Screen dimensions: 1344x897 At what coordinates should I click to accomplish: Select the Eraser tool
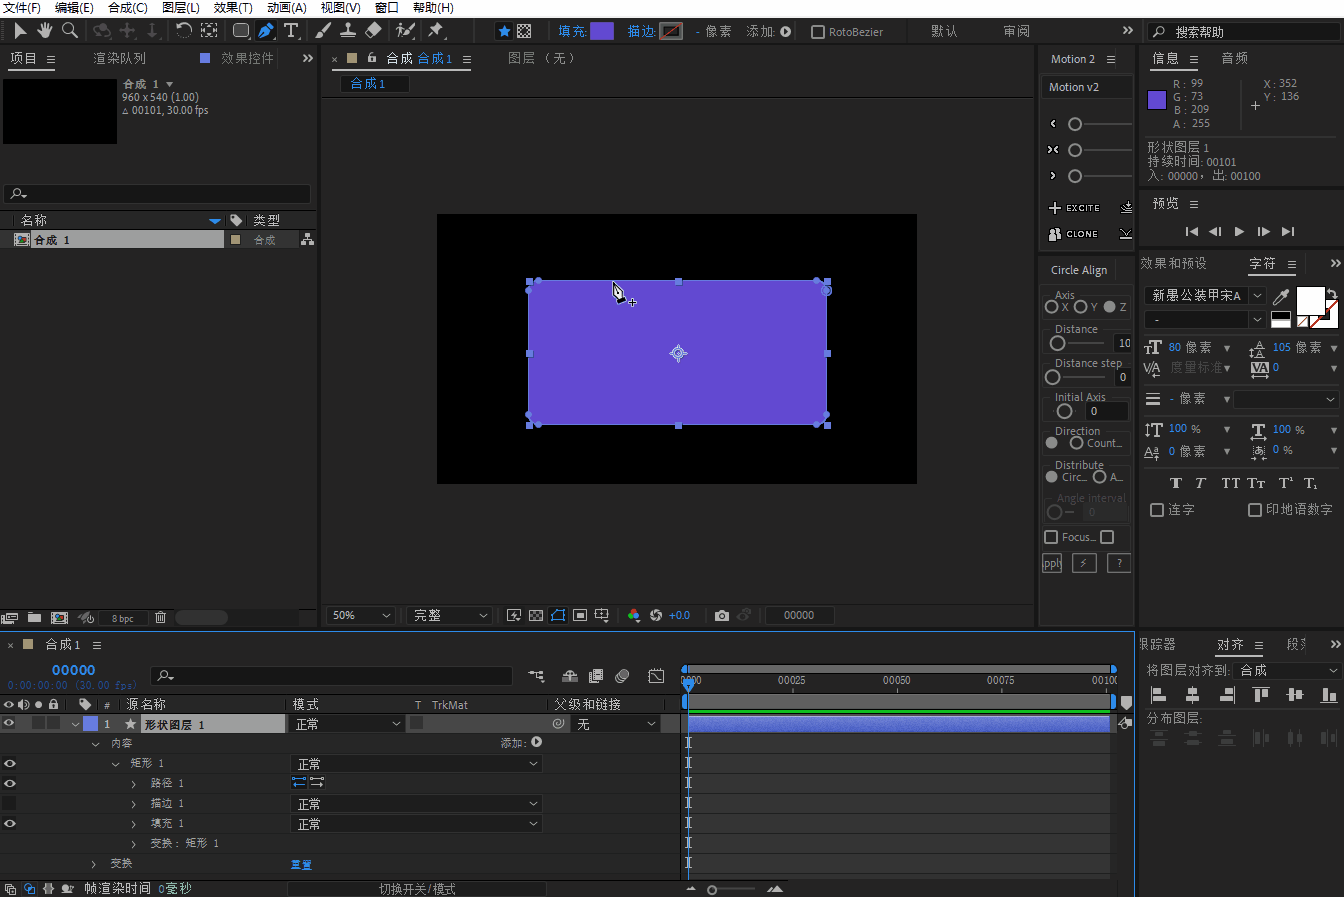373,31
